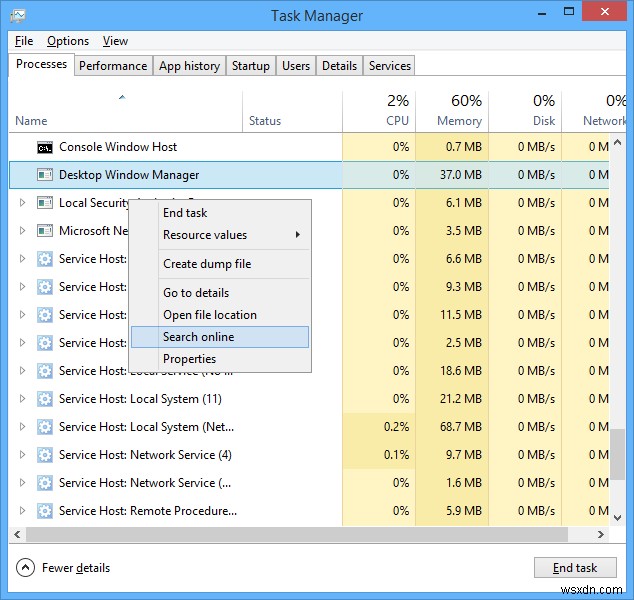Click the Console Window Host icon
The width and height of the screenshot is (634, 600).
click(45, 147)
